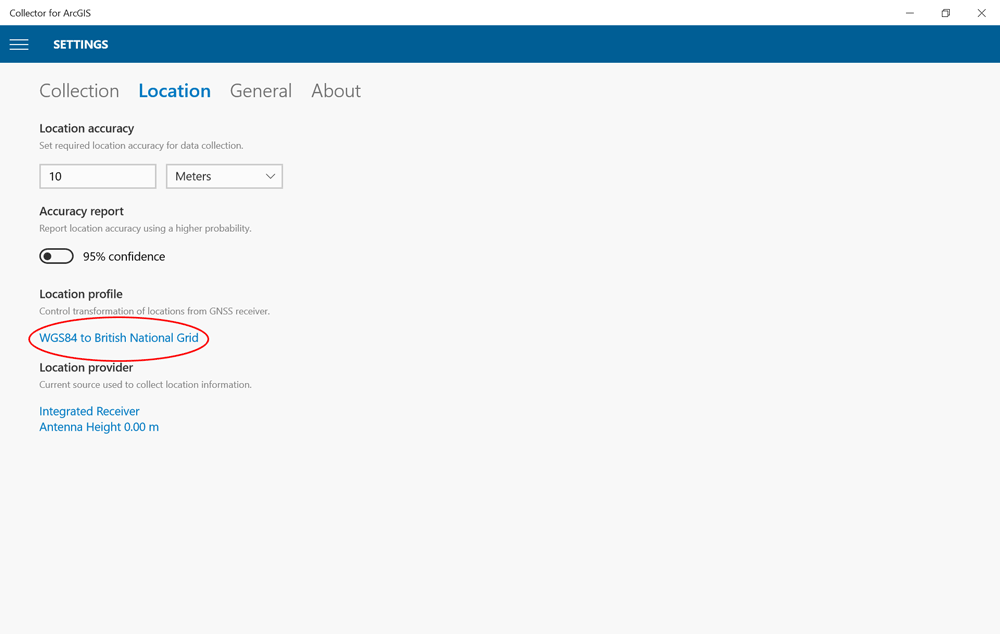Close the Collector for ArcGIS window
This screenshot has width=1000, height=634.
pyautogui.click(x=982, y=13)
